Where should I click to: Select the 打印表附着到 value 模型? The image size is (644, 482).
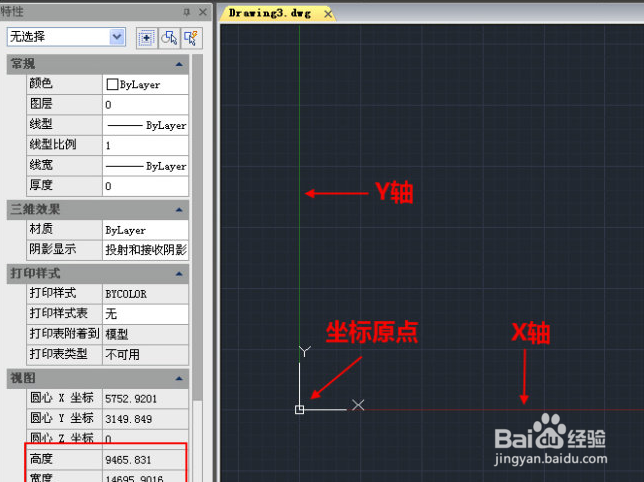(145, 334)
